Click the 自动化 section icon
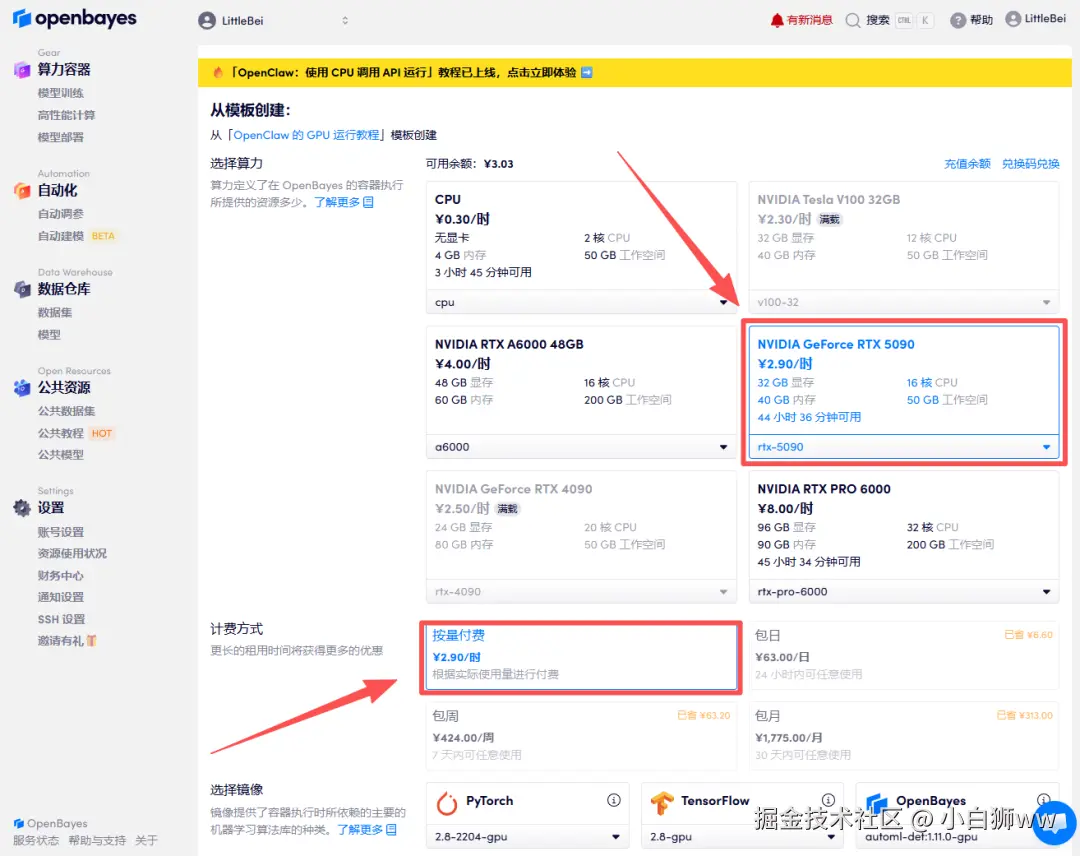The image size is (1080, 856). (22, 191)
